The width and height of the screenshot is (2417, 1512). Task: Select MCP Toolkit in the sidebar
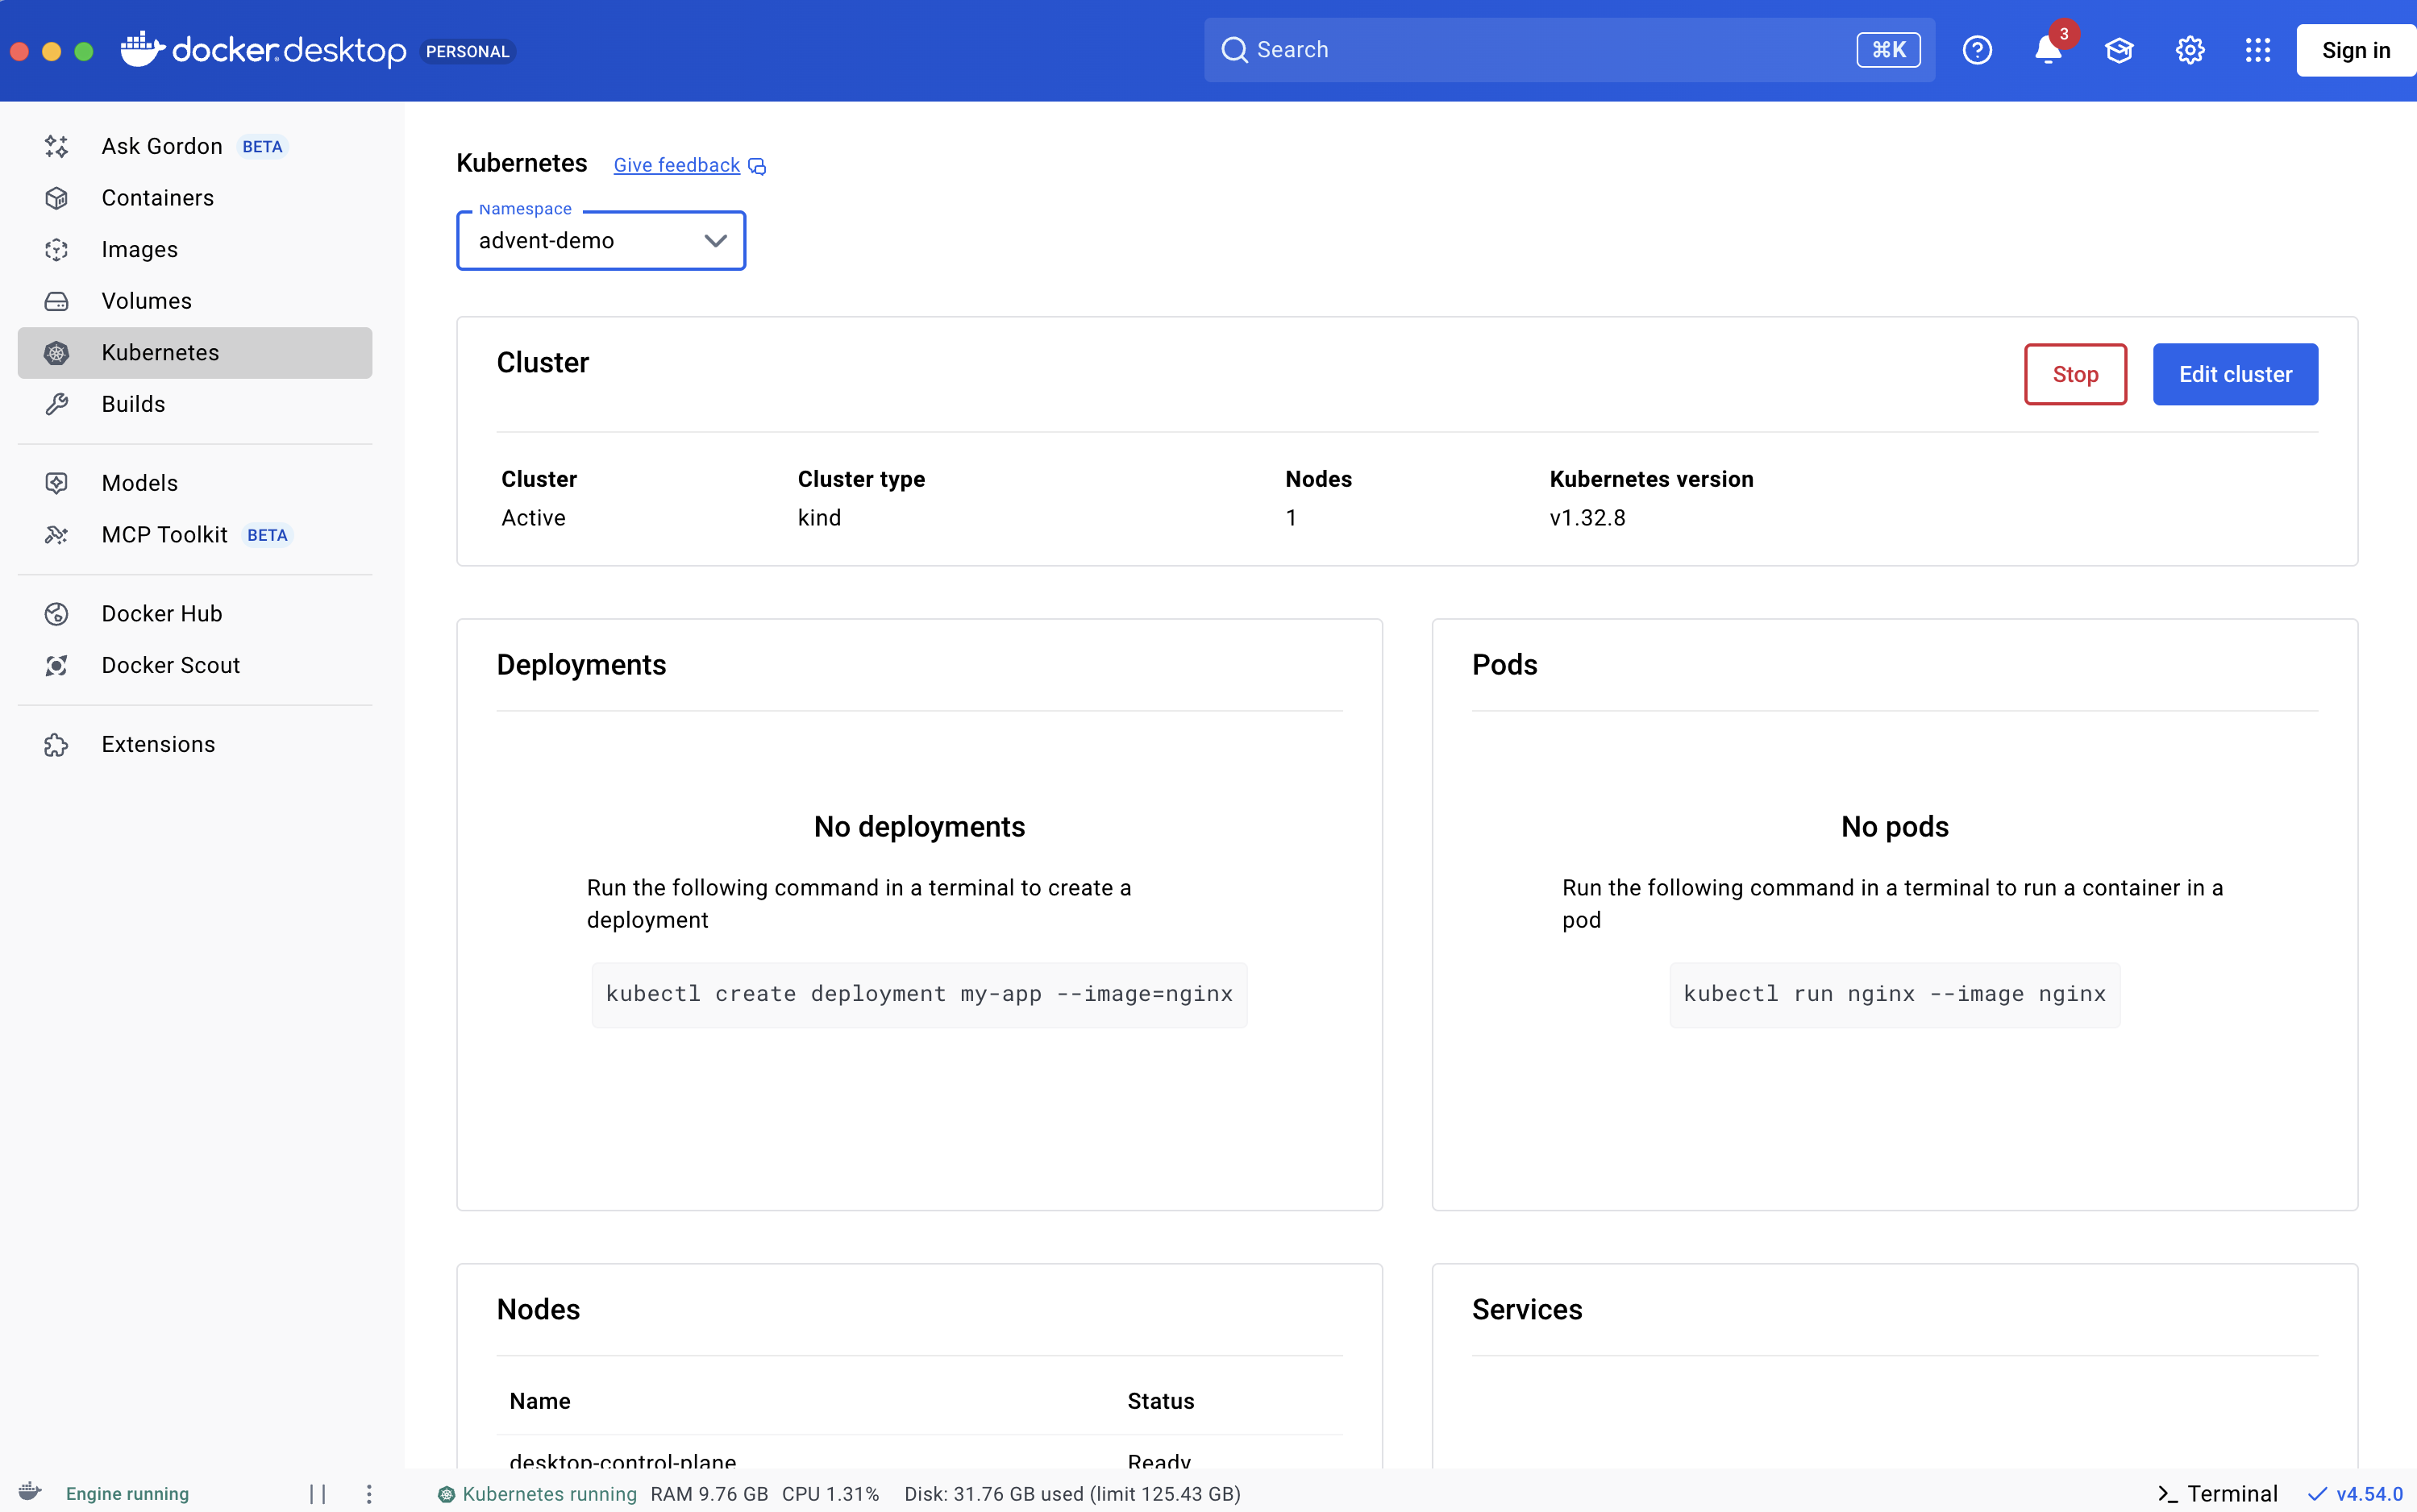(x=164, y=535)
